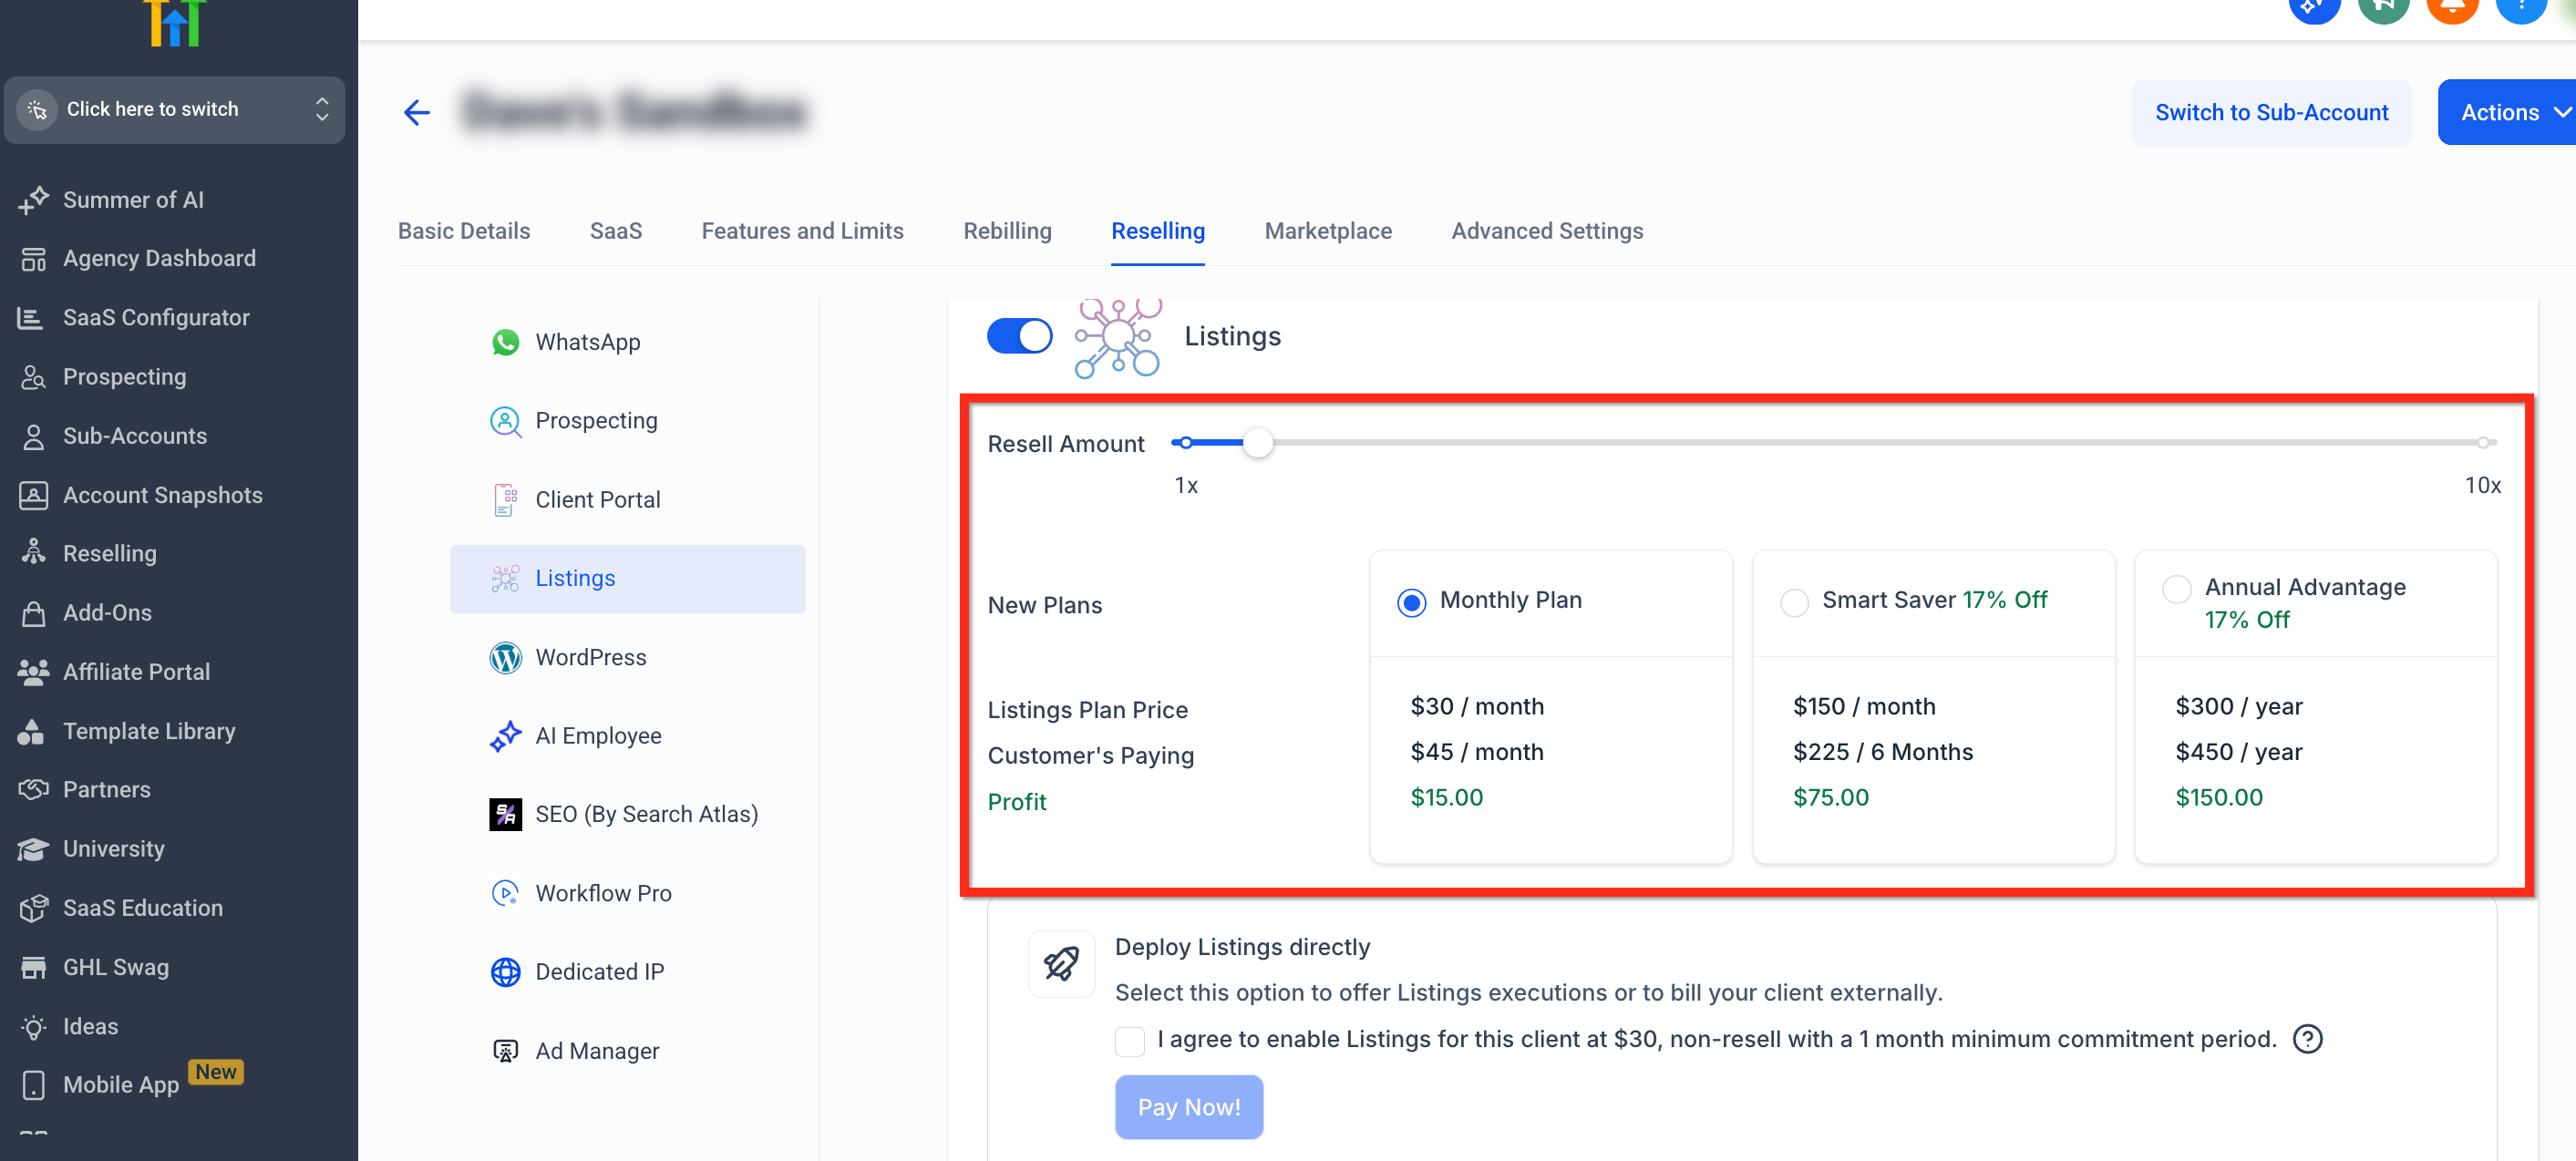This screenshot has width=2576, height=1161.
Task: Open Account Snapshots in sidebar
Action: pyautogui.click(x=162, y=495)
